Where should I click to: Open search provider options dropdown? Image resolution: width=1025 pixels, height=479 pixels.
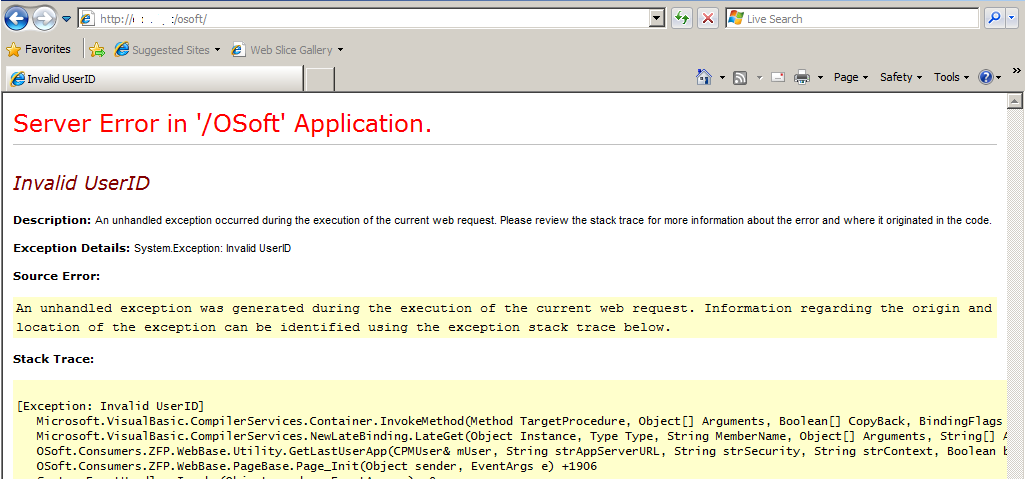click(x=1012, y=19)
